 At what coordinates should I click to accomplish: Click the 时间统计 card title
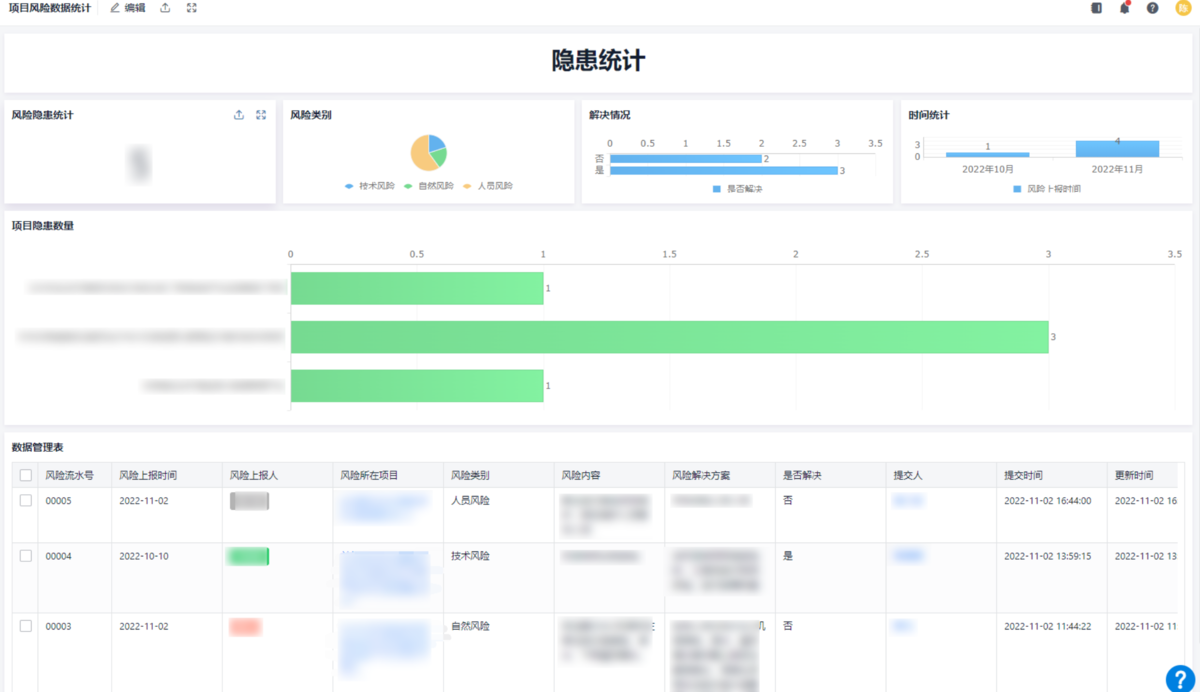929,115
